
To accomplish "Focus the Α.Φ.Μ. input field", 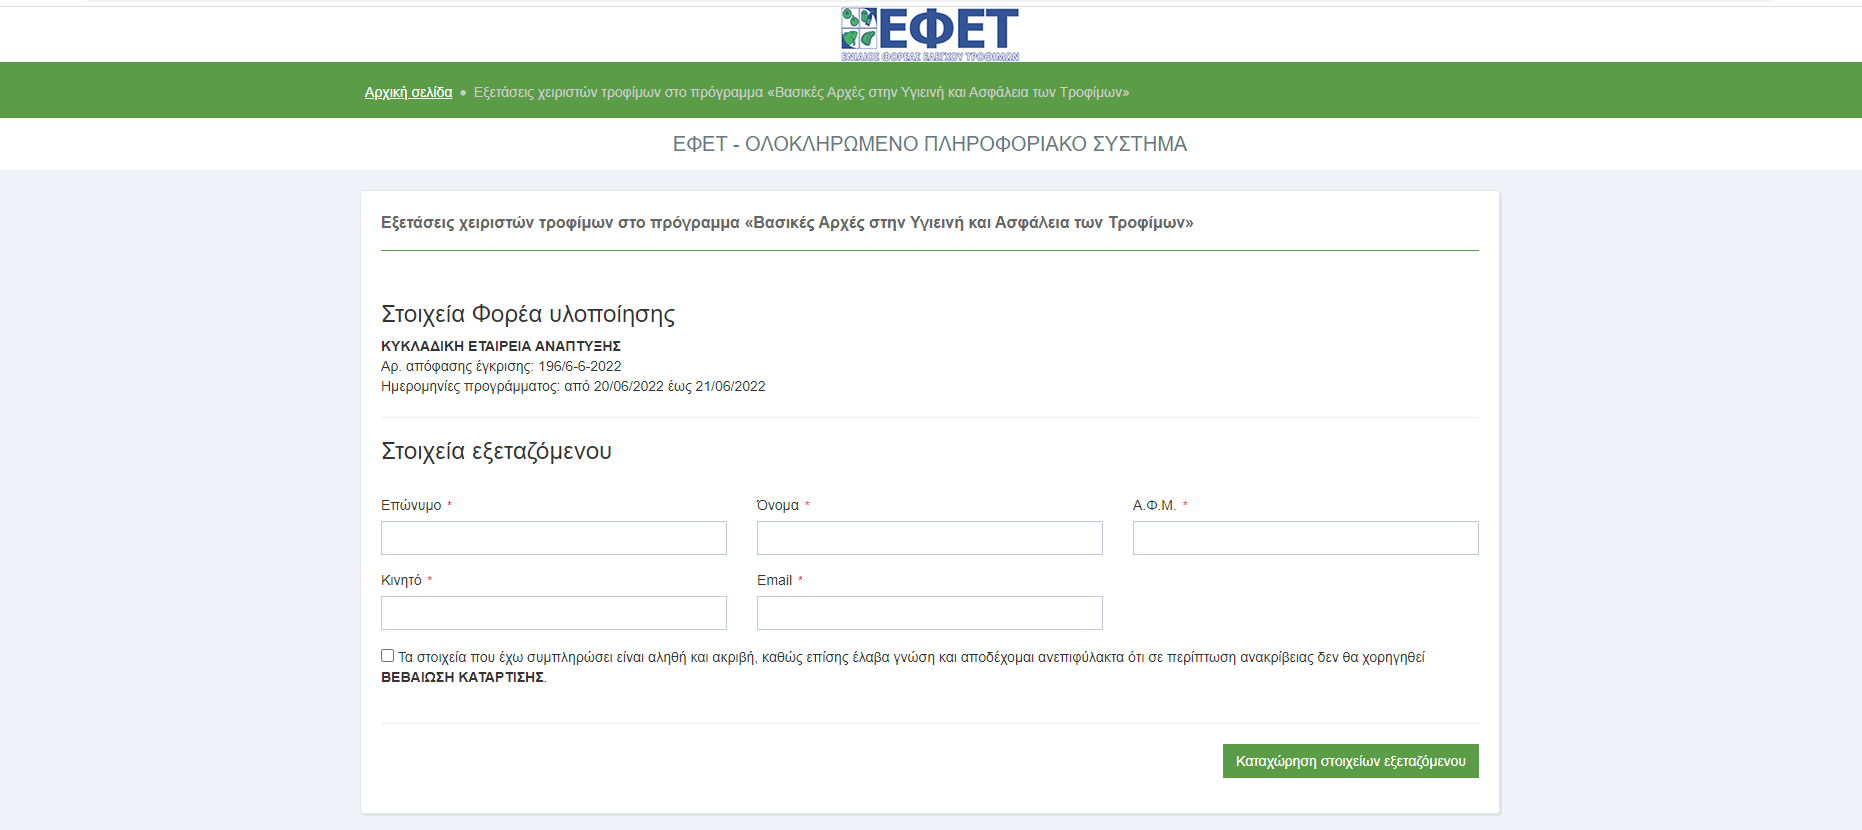I will click(1306, 538).
